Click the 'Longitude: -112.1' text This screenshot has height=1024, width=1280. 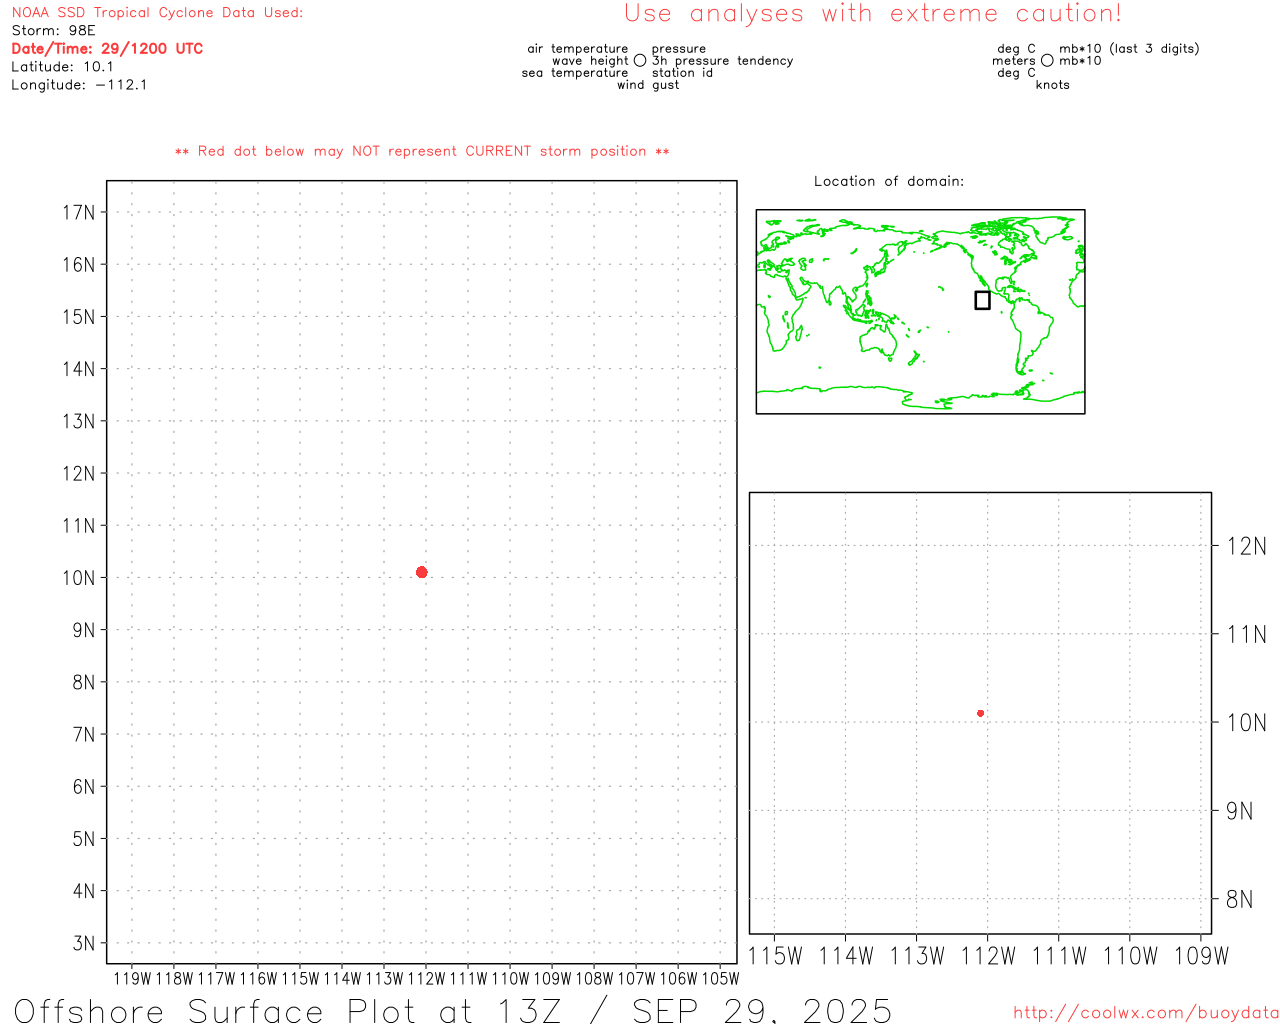tap(79, 85)
